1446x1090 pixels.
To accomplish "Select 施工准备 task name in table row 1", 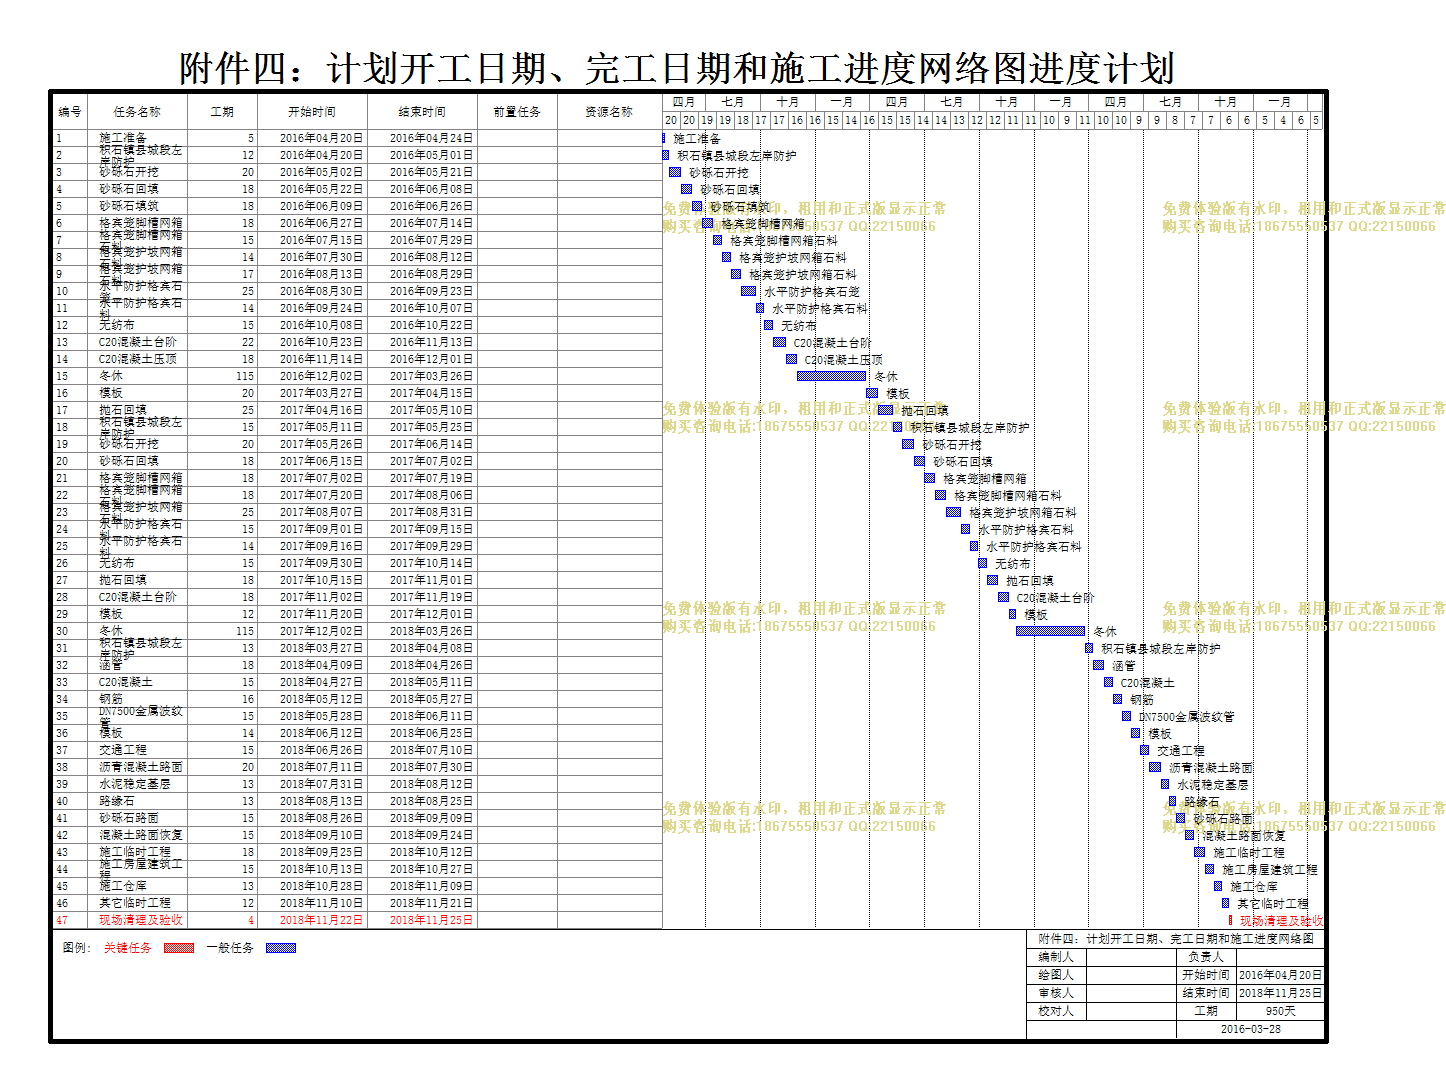I will coord(123,138).
